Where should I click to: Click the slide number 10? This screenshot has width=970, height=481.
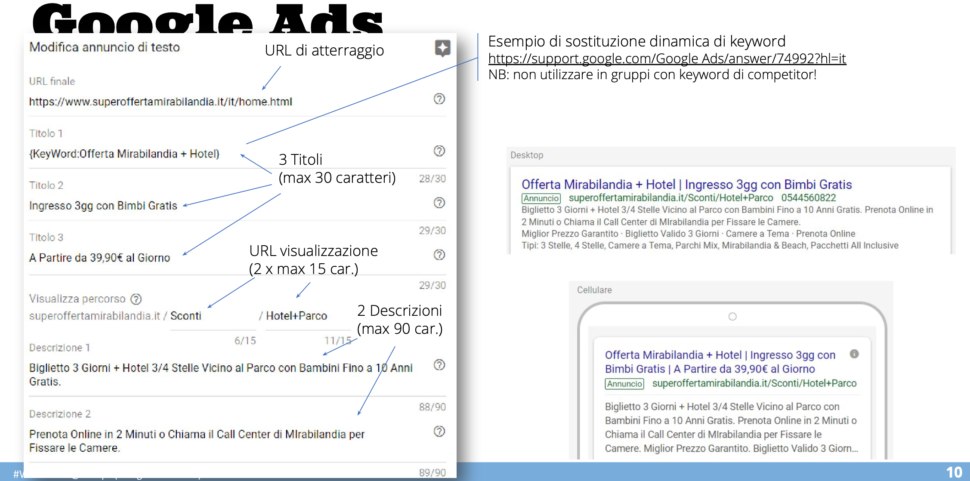click(953, 472)
